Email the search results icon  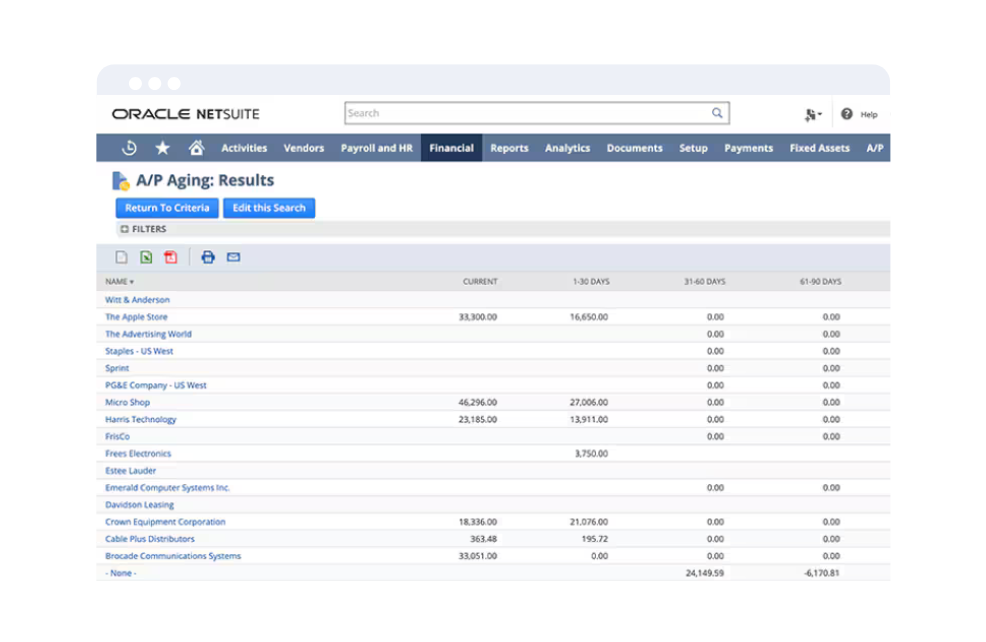(233, 257)
